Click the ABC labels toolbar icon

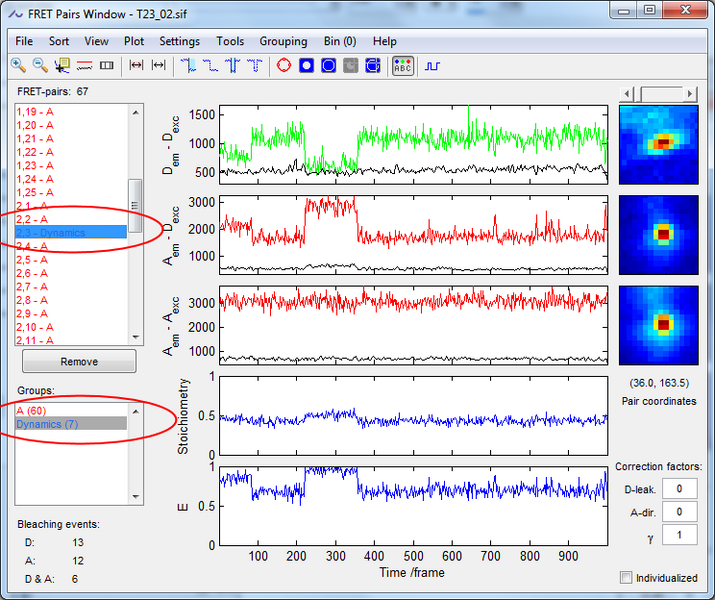click(x=402, y=66)
